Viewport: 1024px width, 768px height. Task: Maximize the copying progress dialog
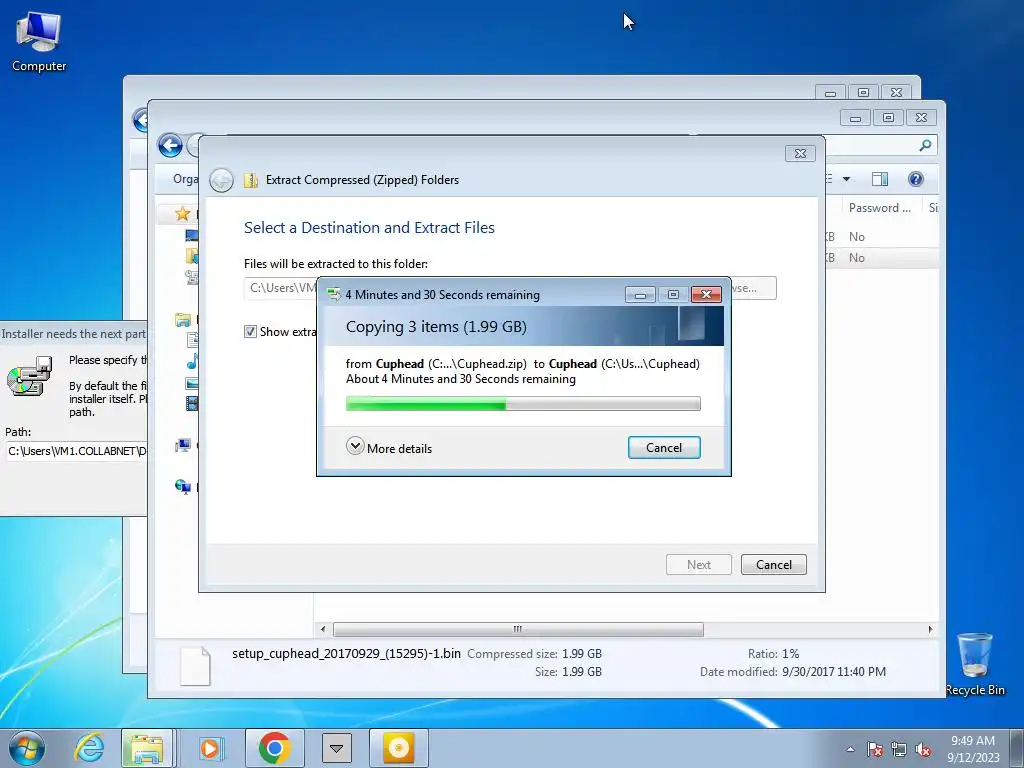[673, 295]
